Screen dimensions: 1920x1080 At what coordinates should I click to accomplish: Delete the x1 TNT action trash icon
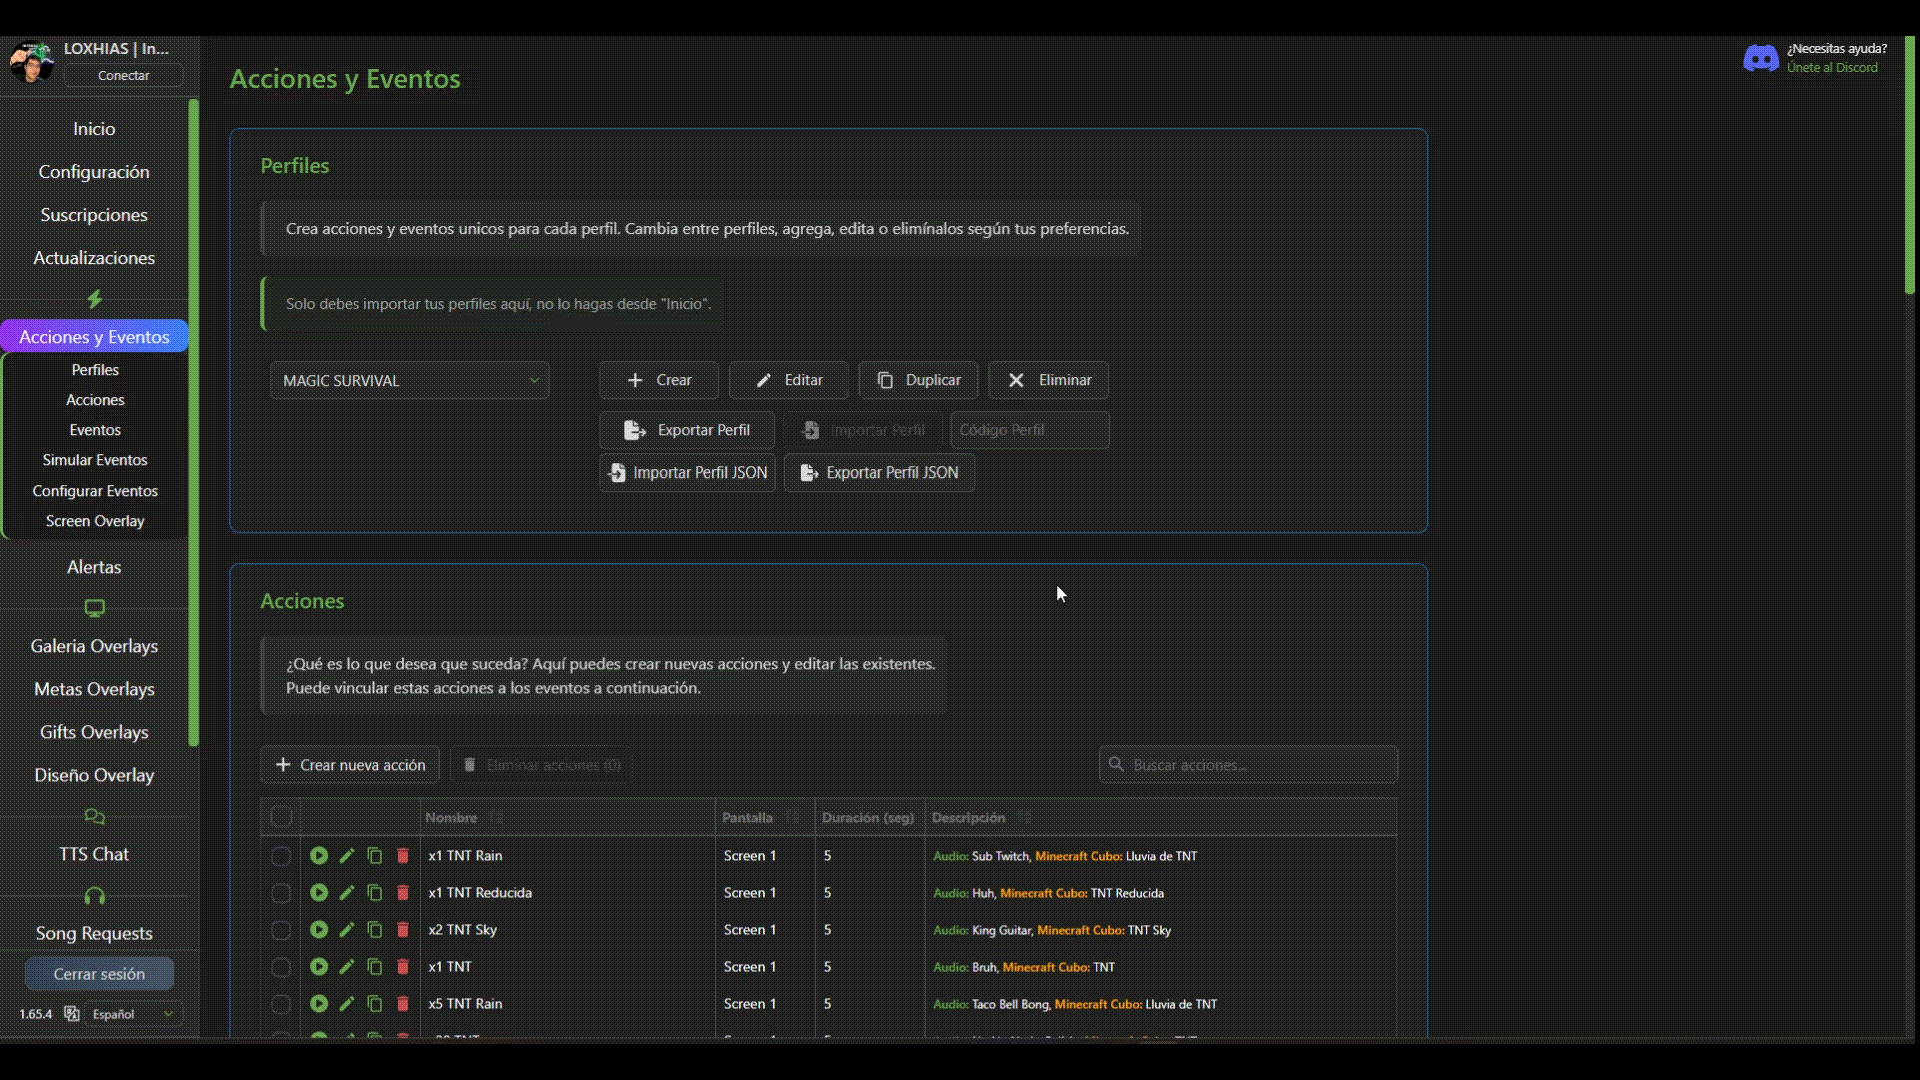403,967
